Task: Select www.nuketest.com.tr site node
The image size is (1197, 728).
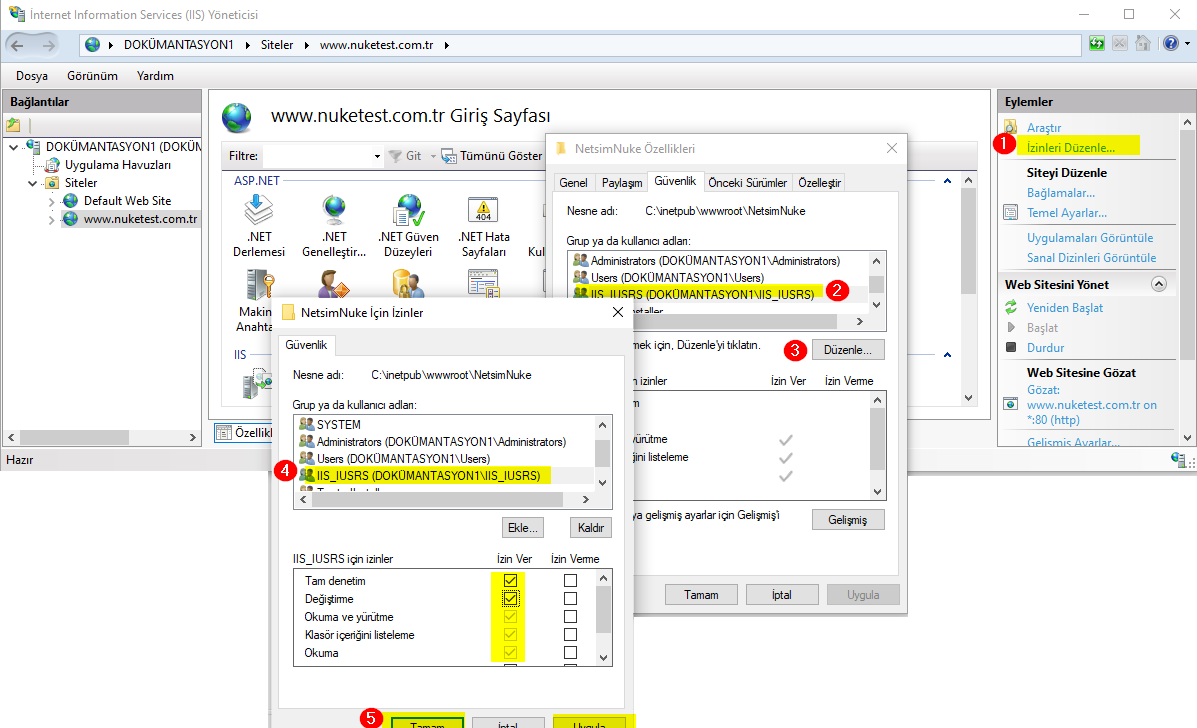Action: (x=140, y=219)
